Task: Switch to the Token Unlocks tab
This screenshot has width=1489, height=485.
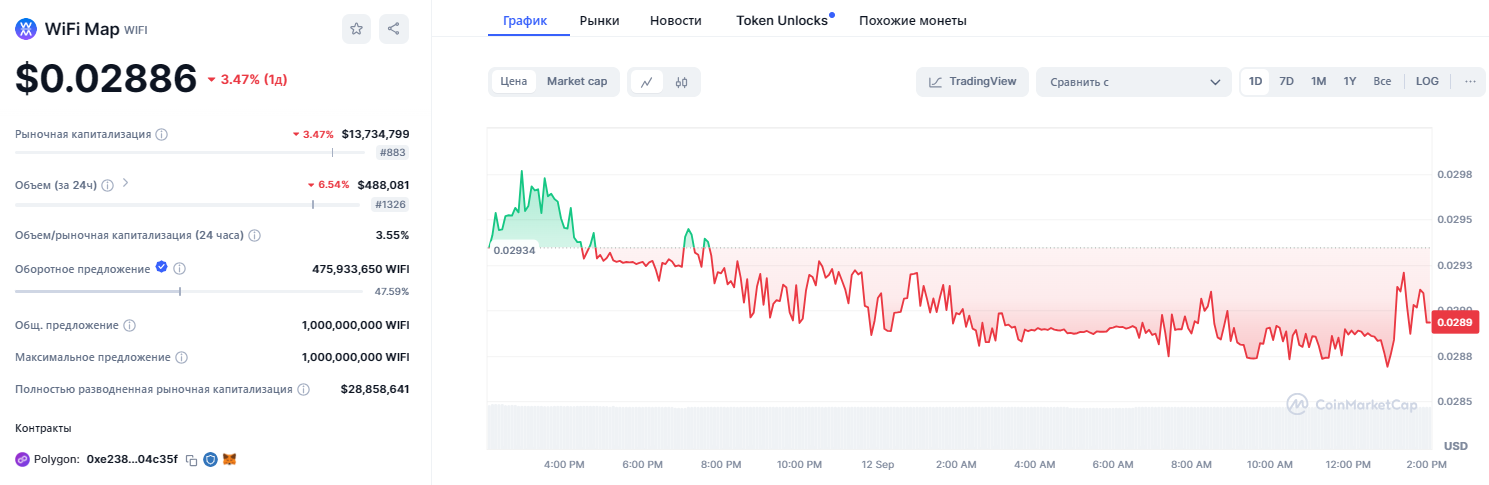Action: pos(781,20)
